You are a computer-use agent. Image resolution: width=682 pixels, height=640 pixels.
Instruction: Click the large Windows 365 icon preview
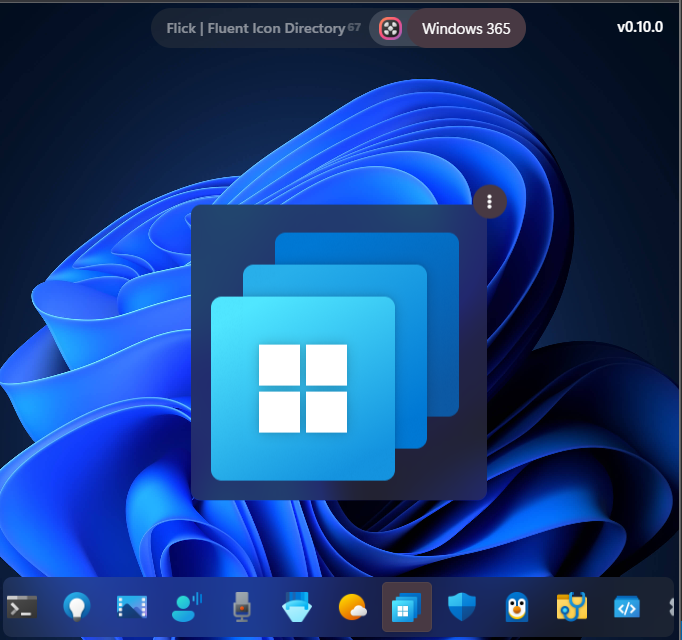tap(338, 352)
